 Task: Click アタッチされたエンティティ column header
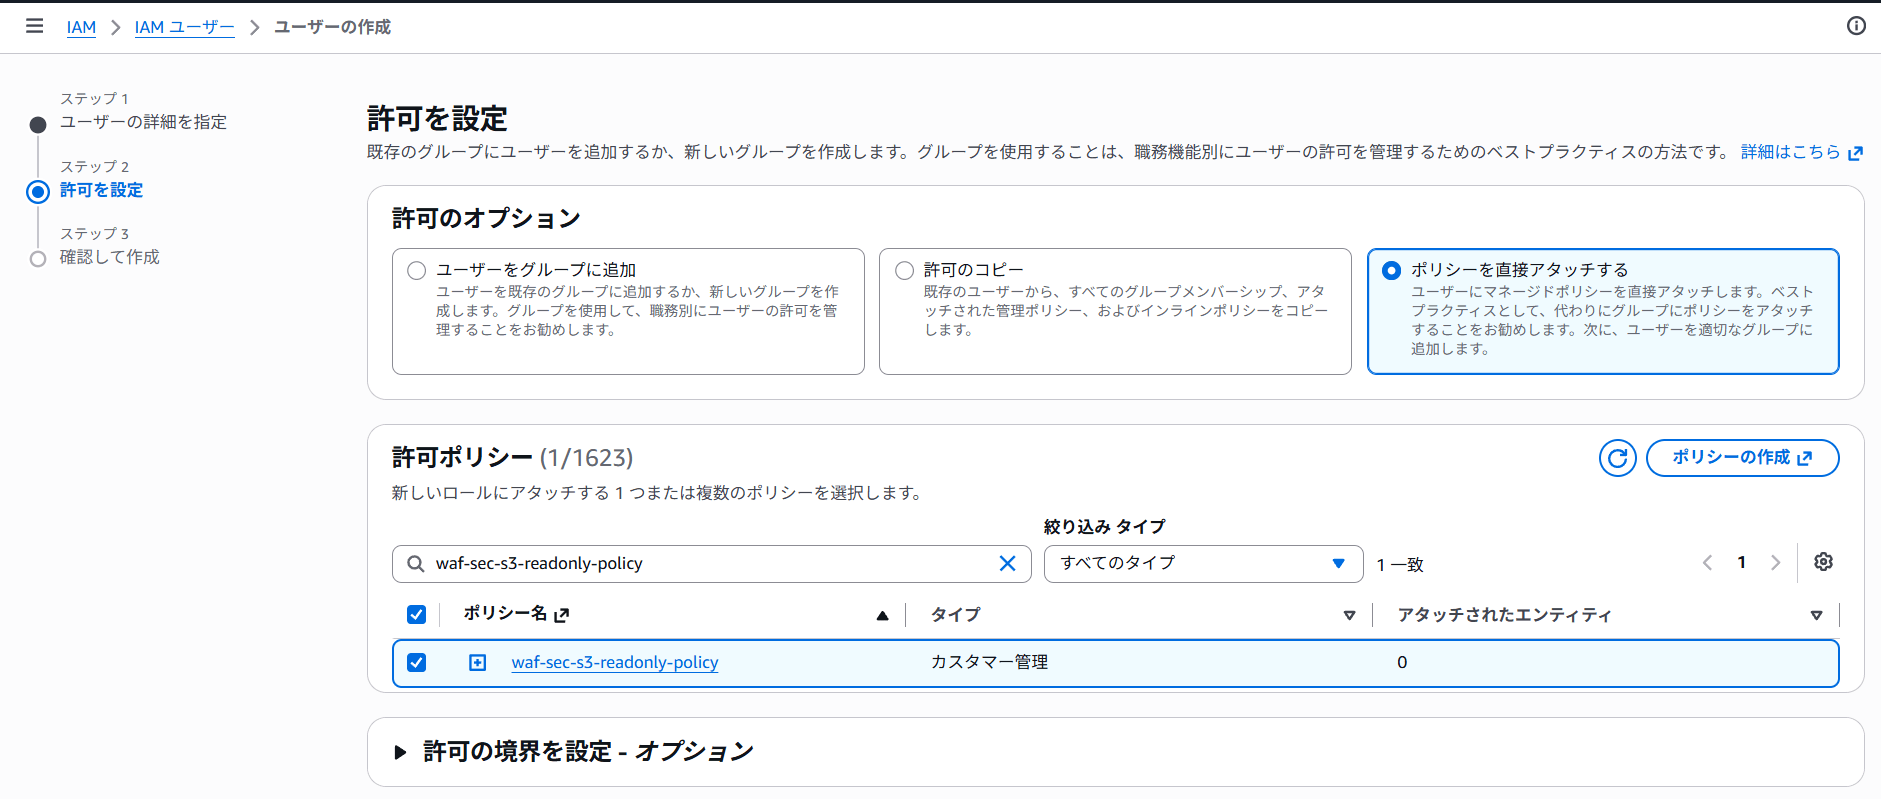point(1504,615)
